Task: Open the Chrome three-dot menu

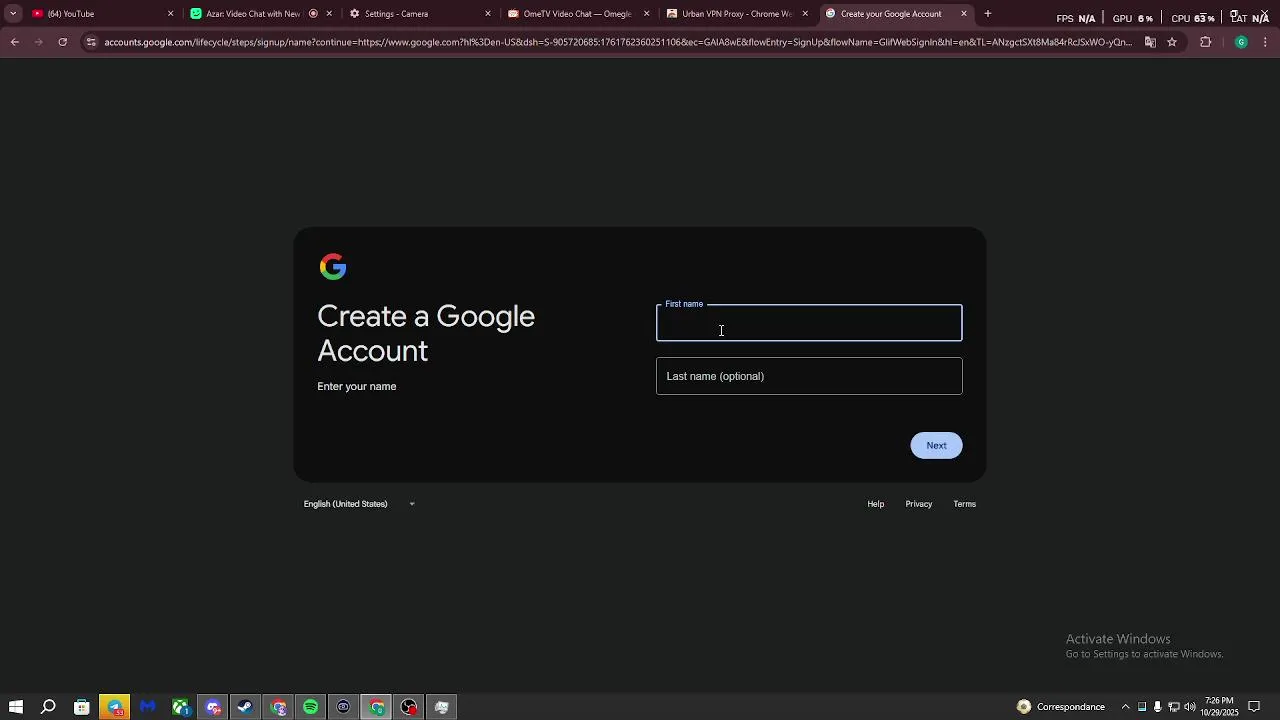Action: (x=1266, y=42)
